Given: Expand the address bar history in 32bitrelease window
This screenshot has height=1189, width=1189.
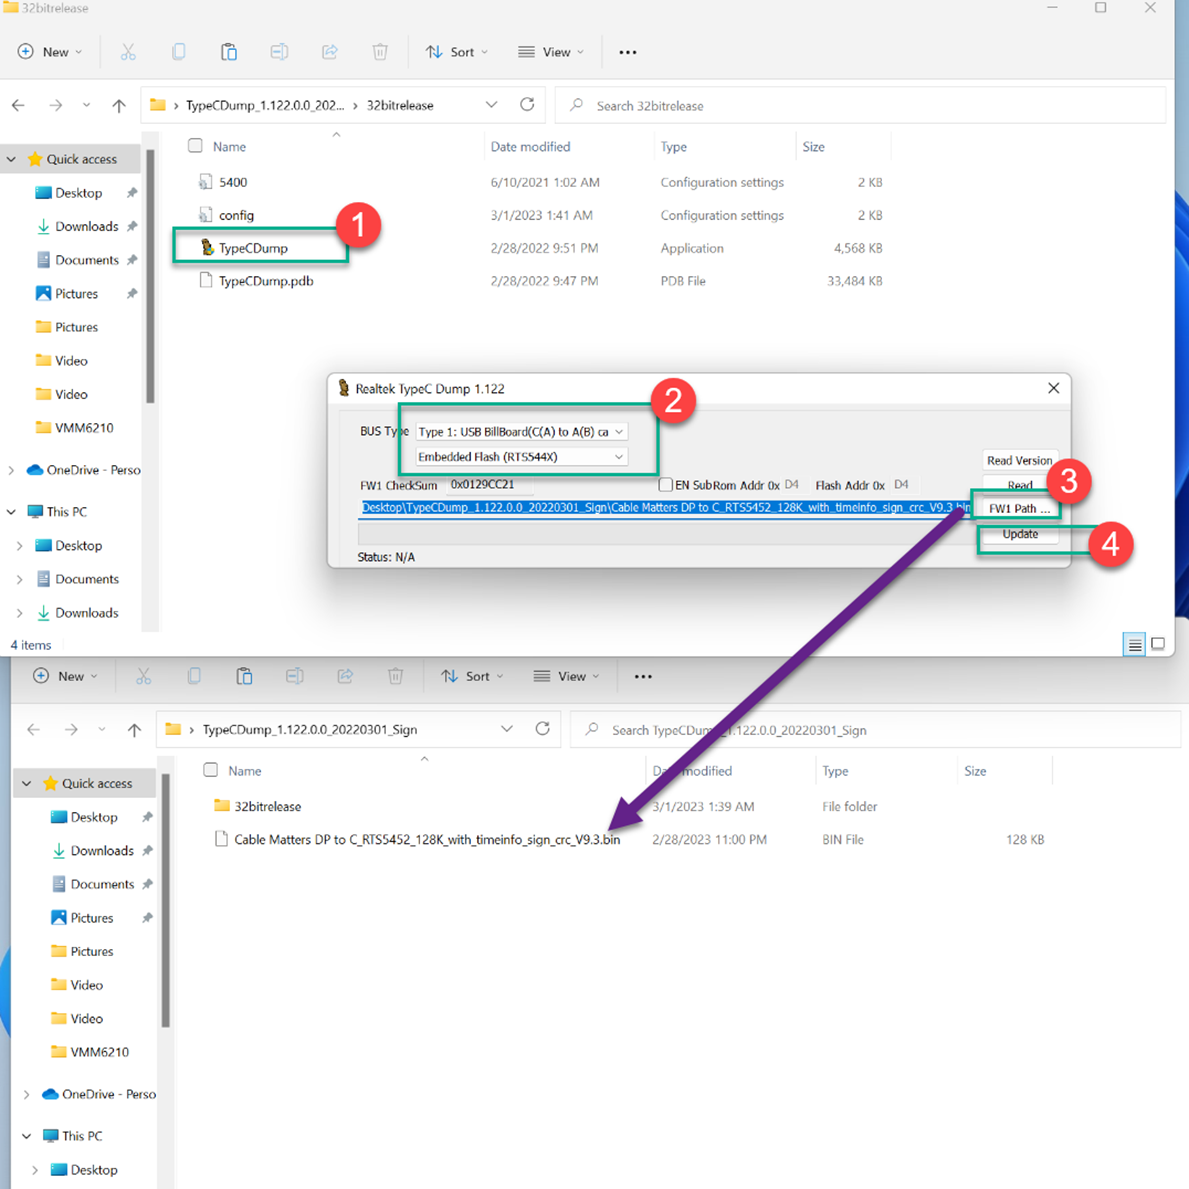Looking at the screenshot, I should coord(491,105).
